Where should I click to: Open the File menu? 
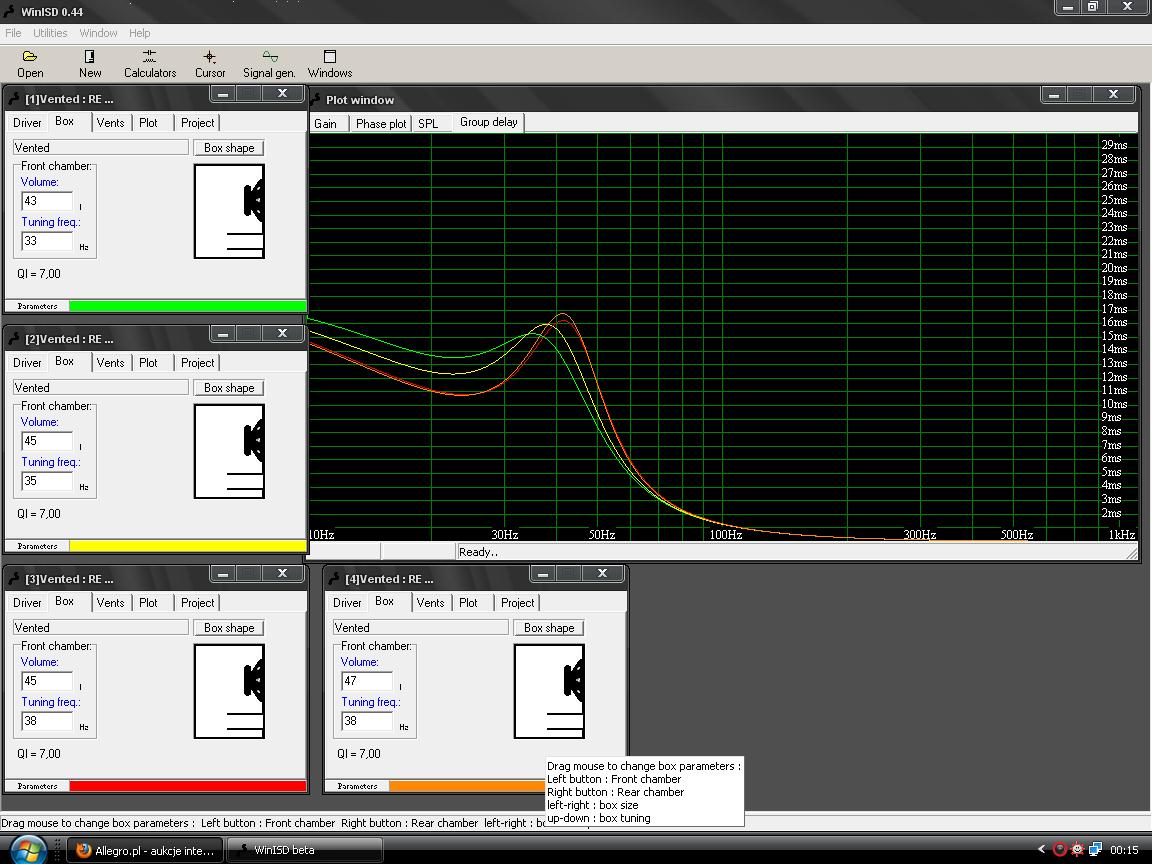(13, 33)
